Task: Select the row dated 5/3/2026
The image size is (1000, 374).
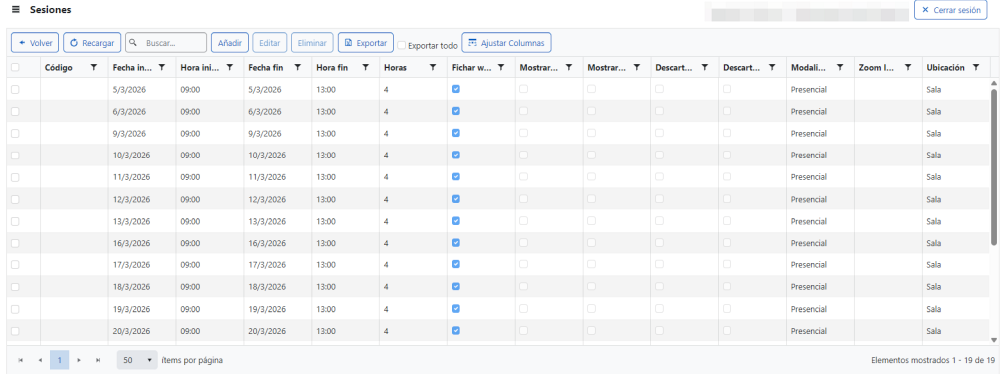Action: pyautogui.click(x=15, y=89)
